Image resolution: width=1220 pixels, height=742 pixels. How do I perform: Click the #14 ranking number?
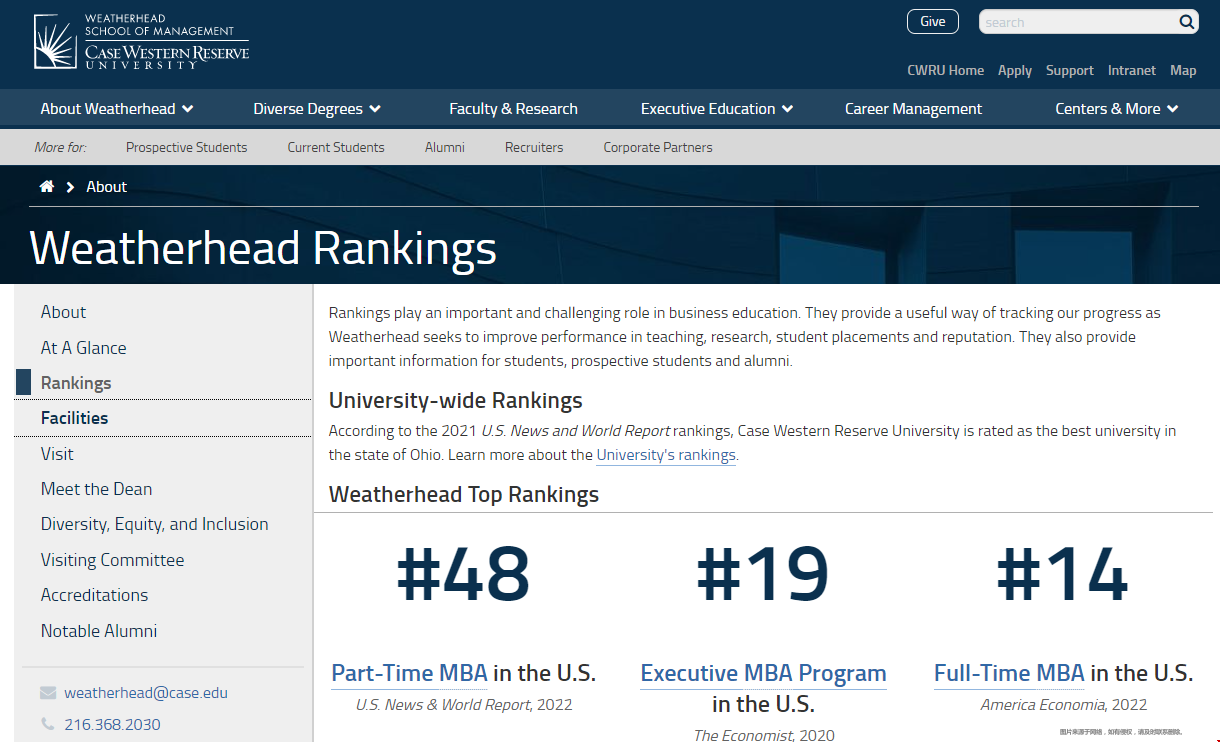[x=1062, y=575]
